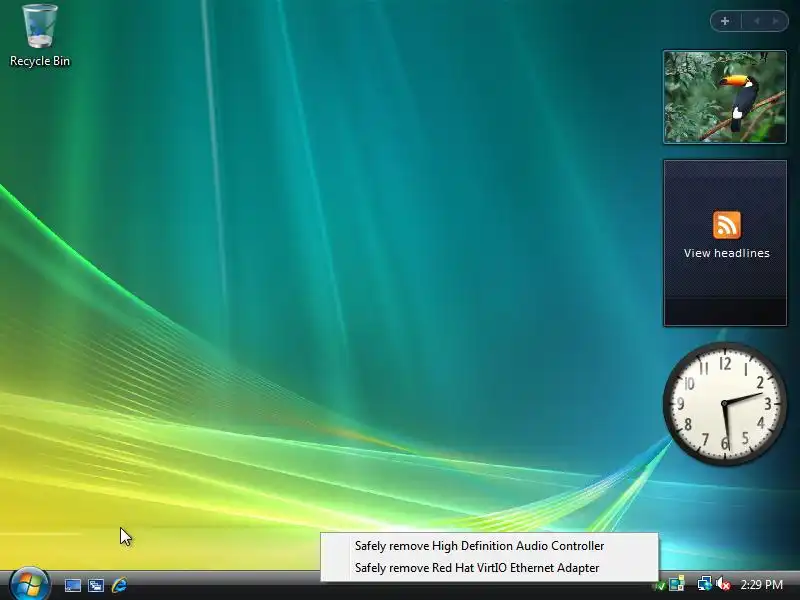Open the Windows Sidebar tray icon

[x=677, y=584]
